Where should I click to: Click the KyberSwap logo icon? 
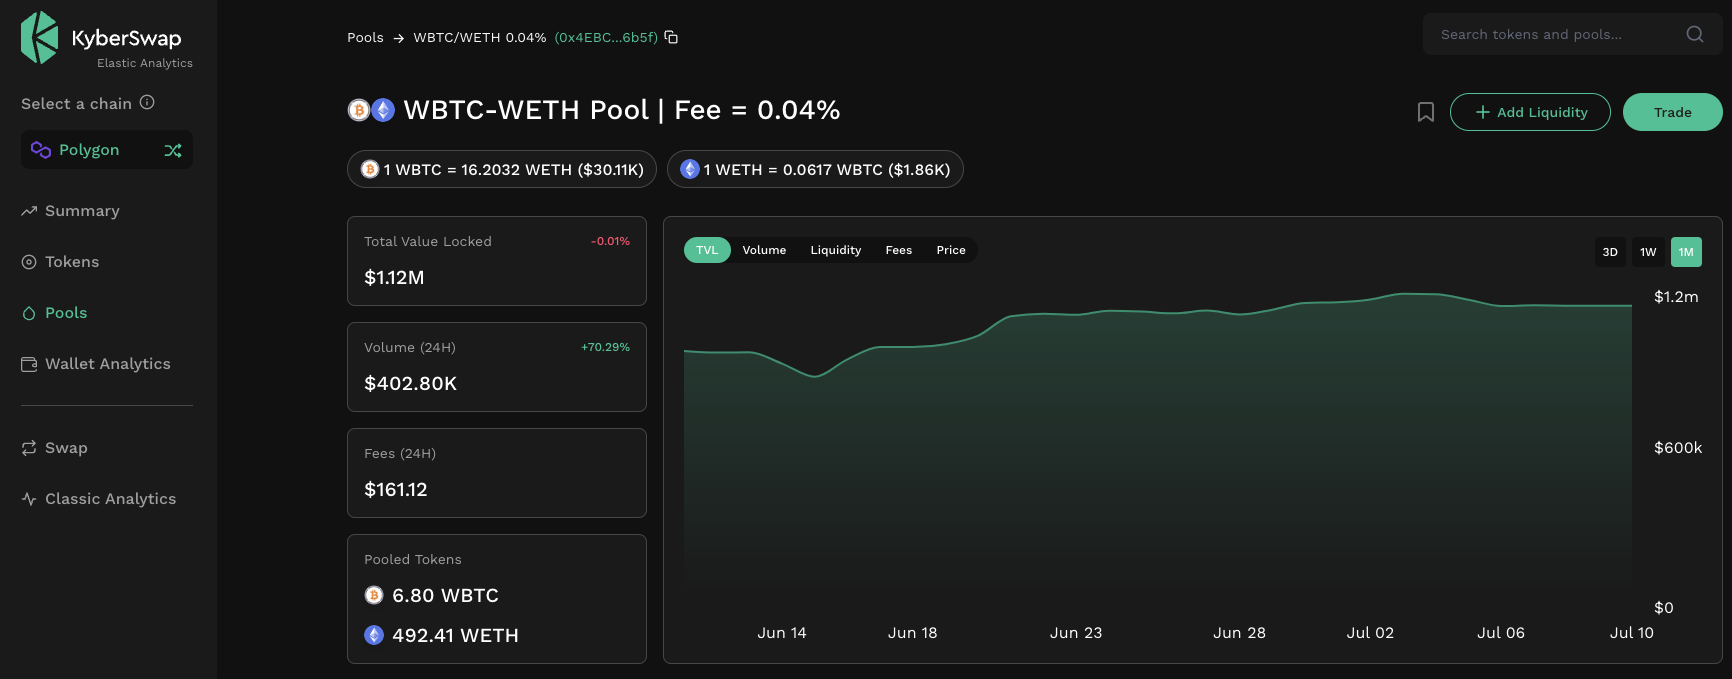click(40, 38)
